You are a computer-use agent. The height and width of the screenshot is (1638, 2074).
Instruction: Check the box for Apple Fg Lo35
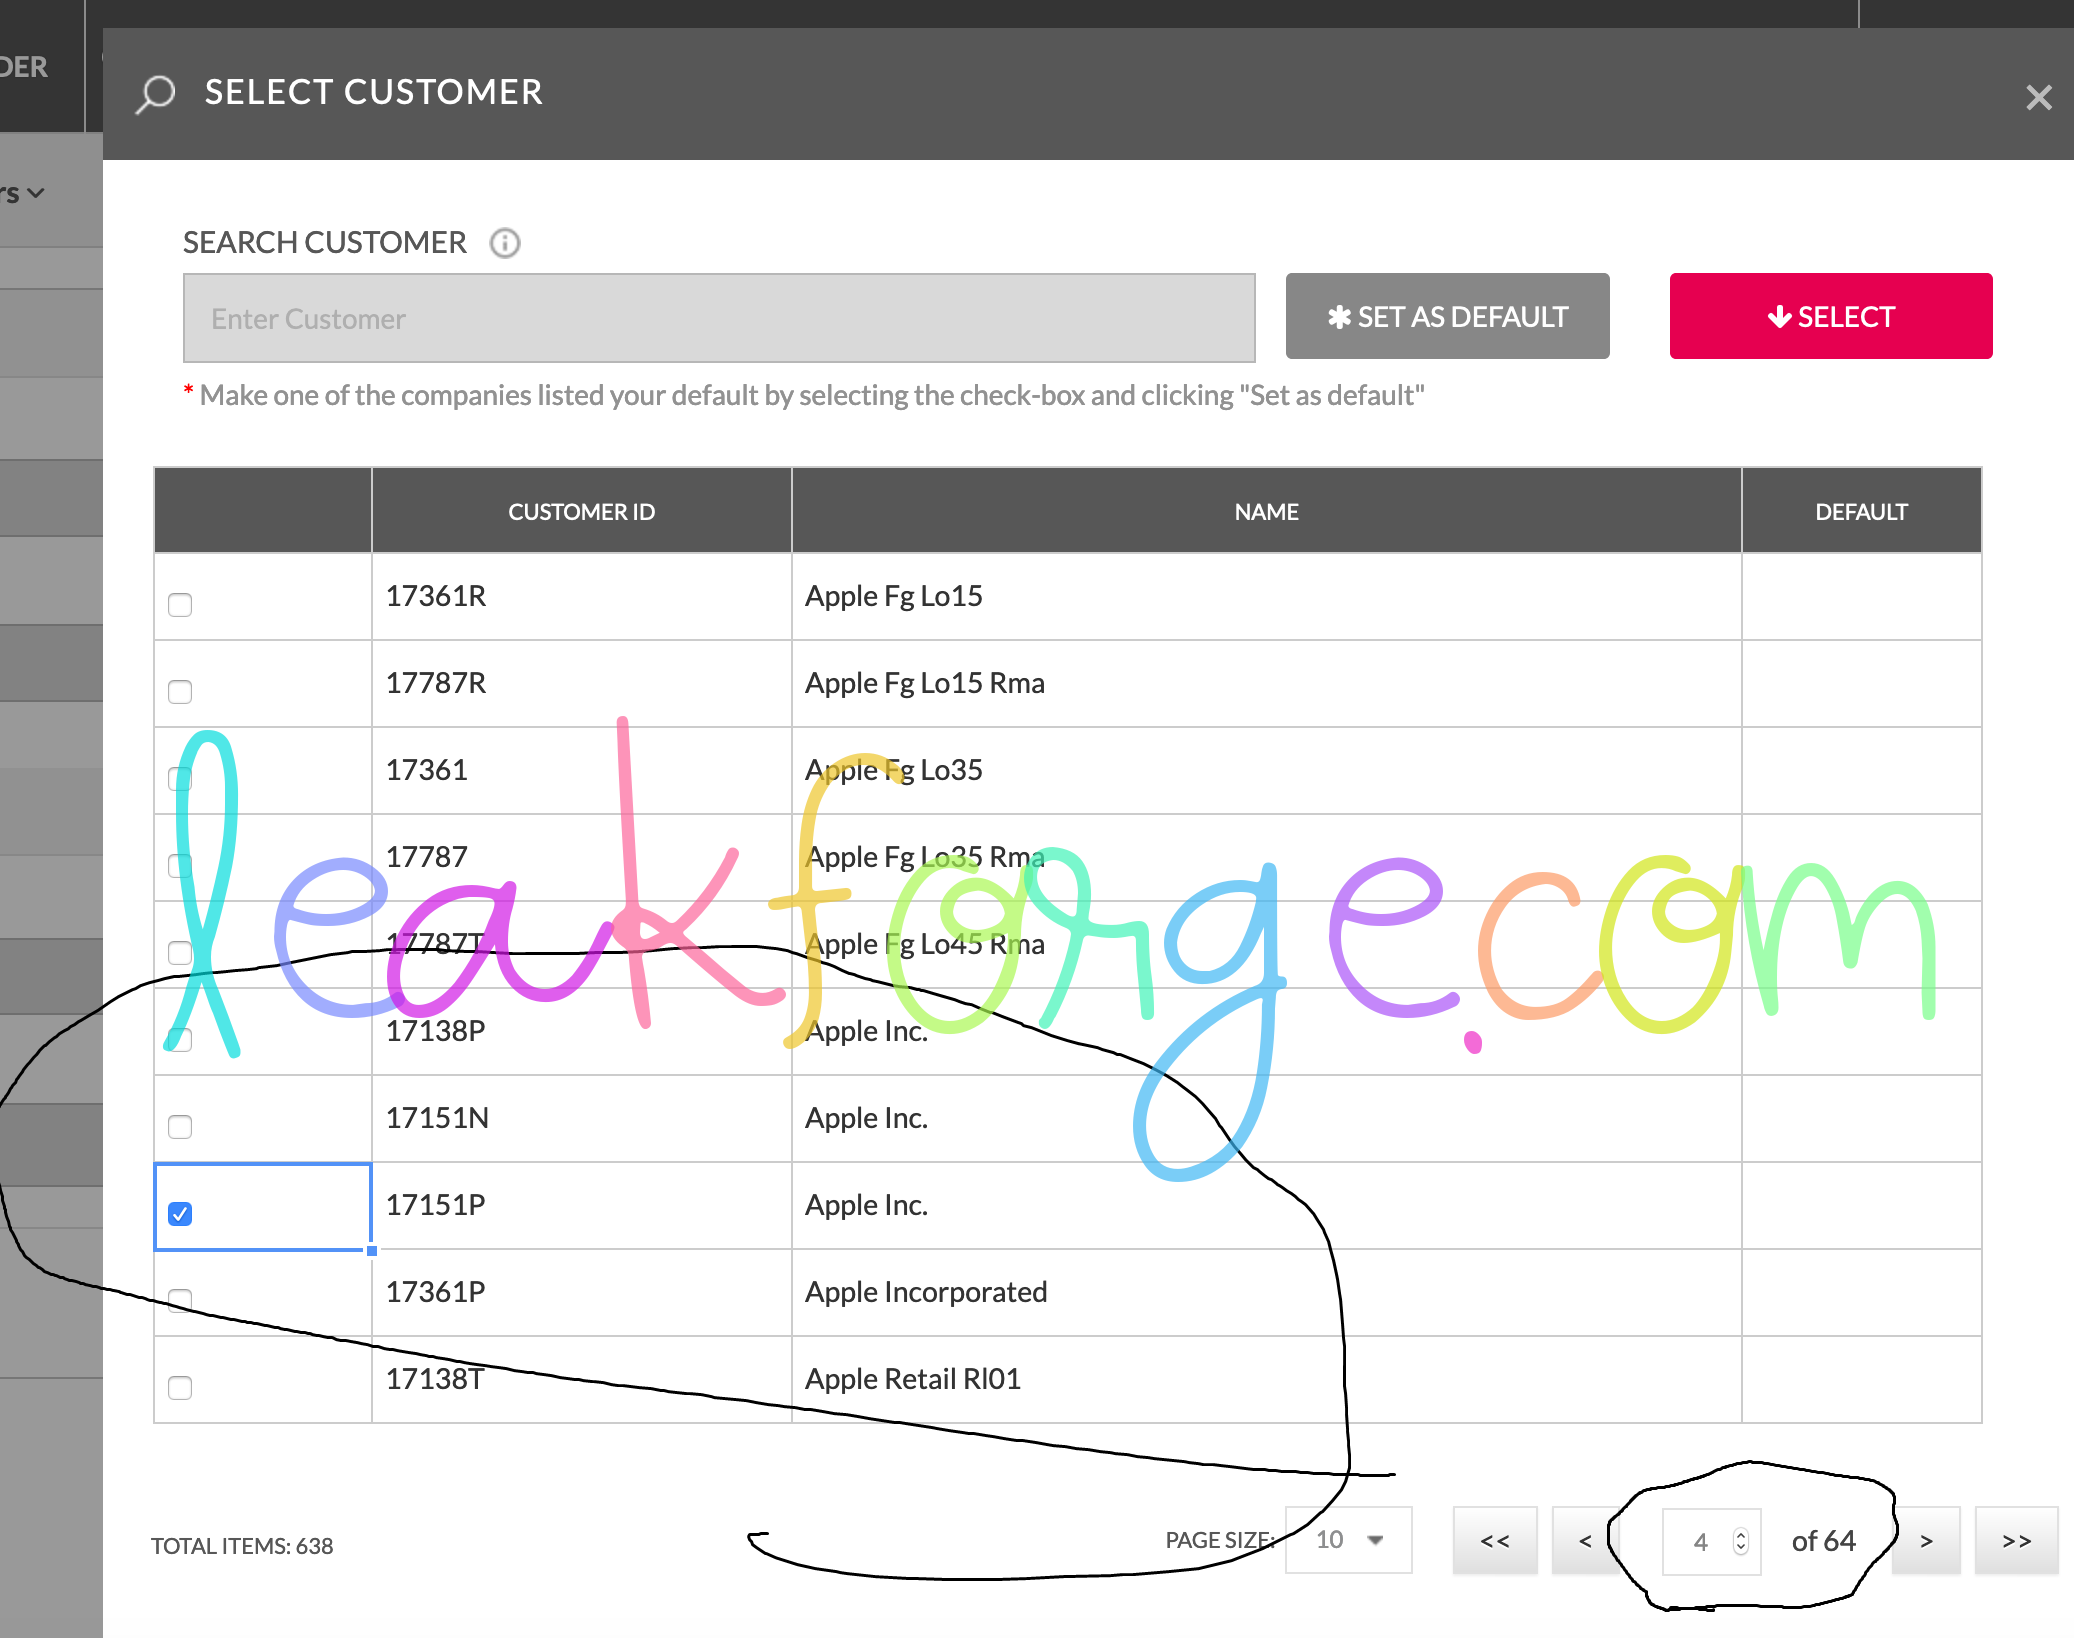coord(180,779)
